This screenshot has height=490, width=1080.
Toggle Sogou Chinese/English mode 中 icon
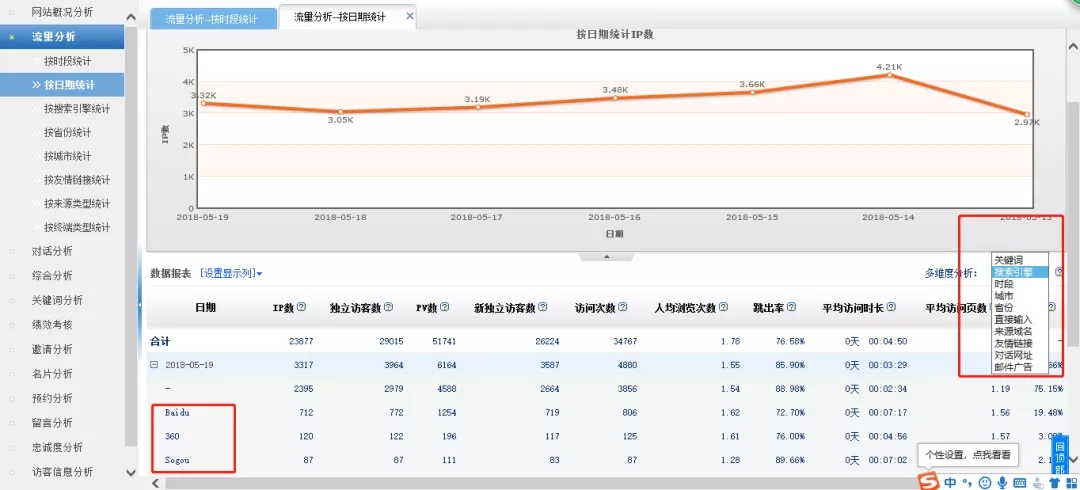(951, 482)
